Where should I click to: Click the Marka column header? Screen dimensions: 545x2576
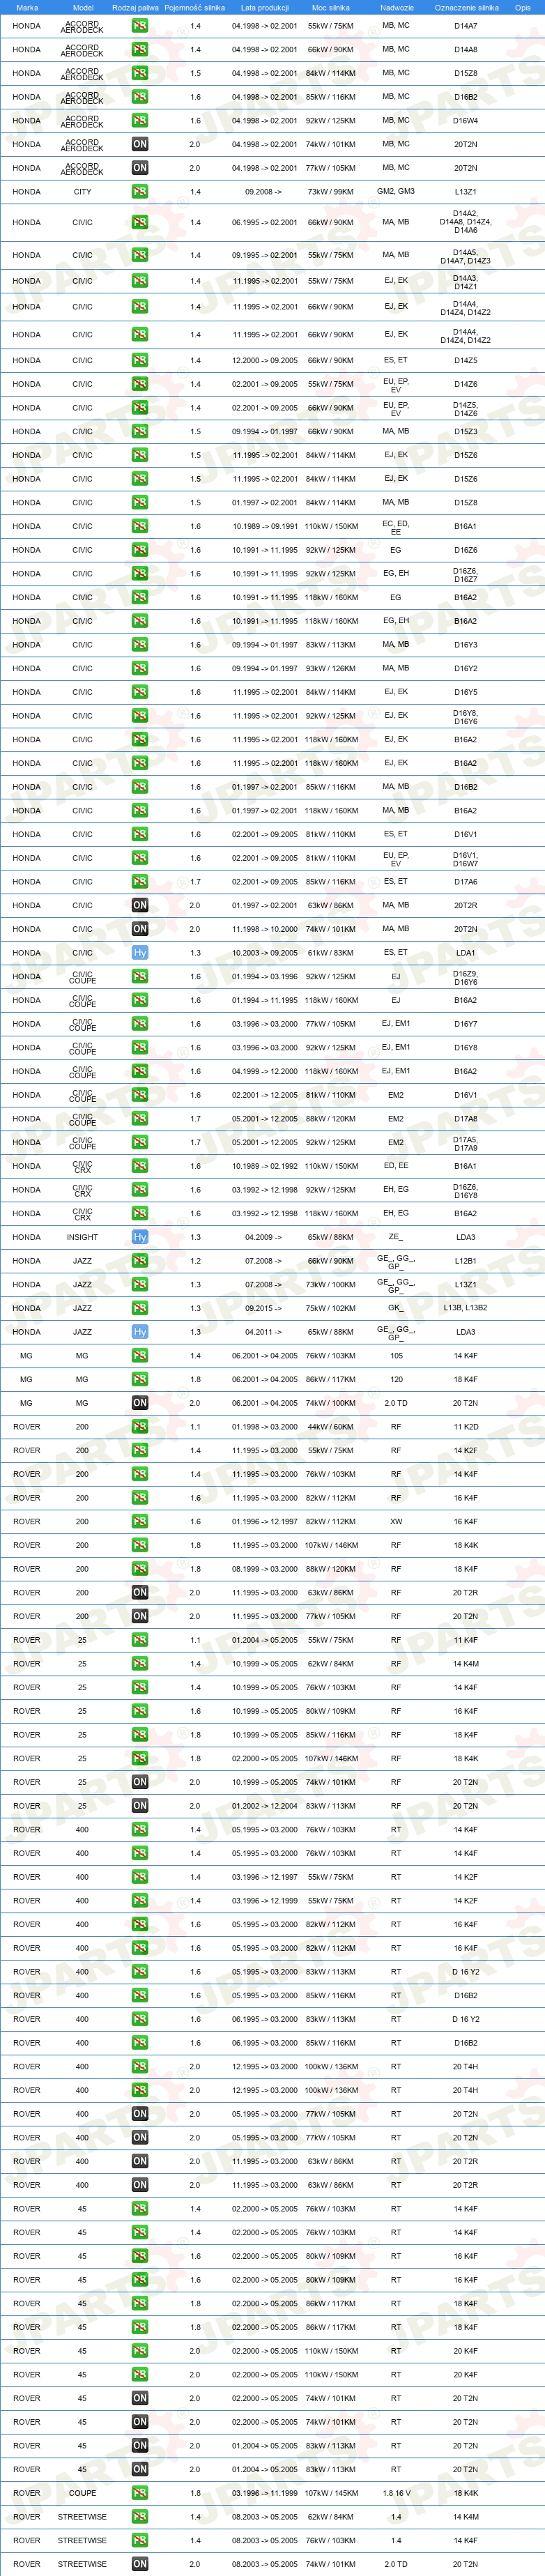[27, 7]
